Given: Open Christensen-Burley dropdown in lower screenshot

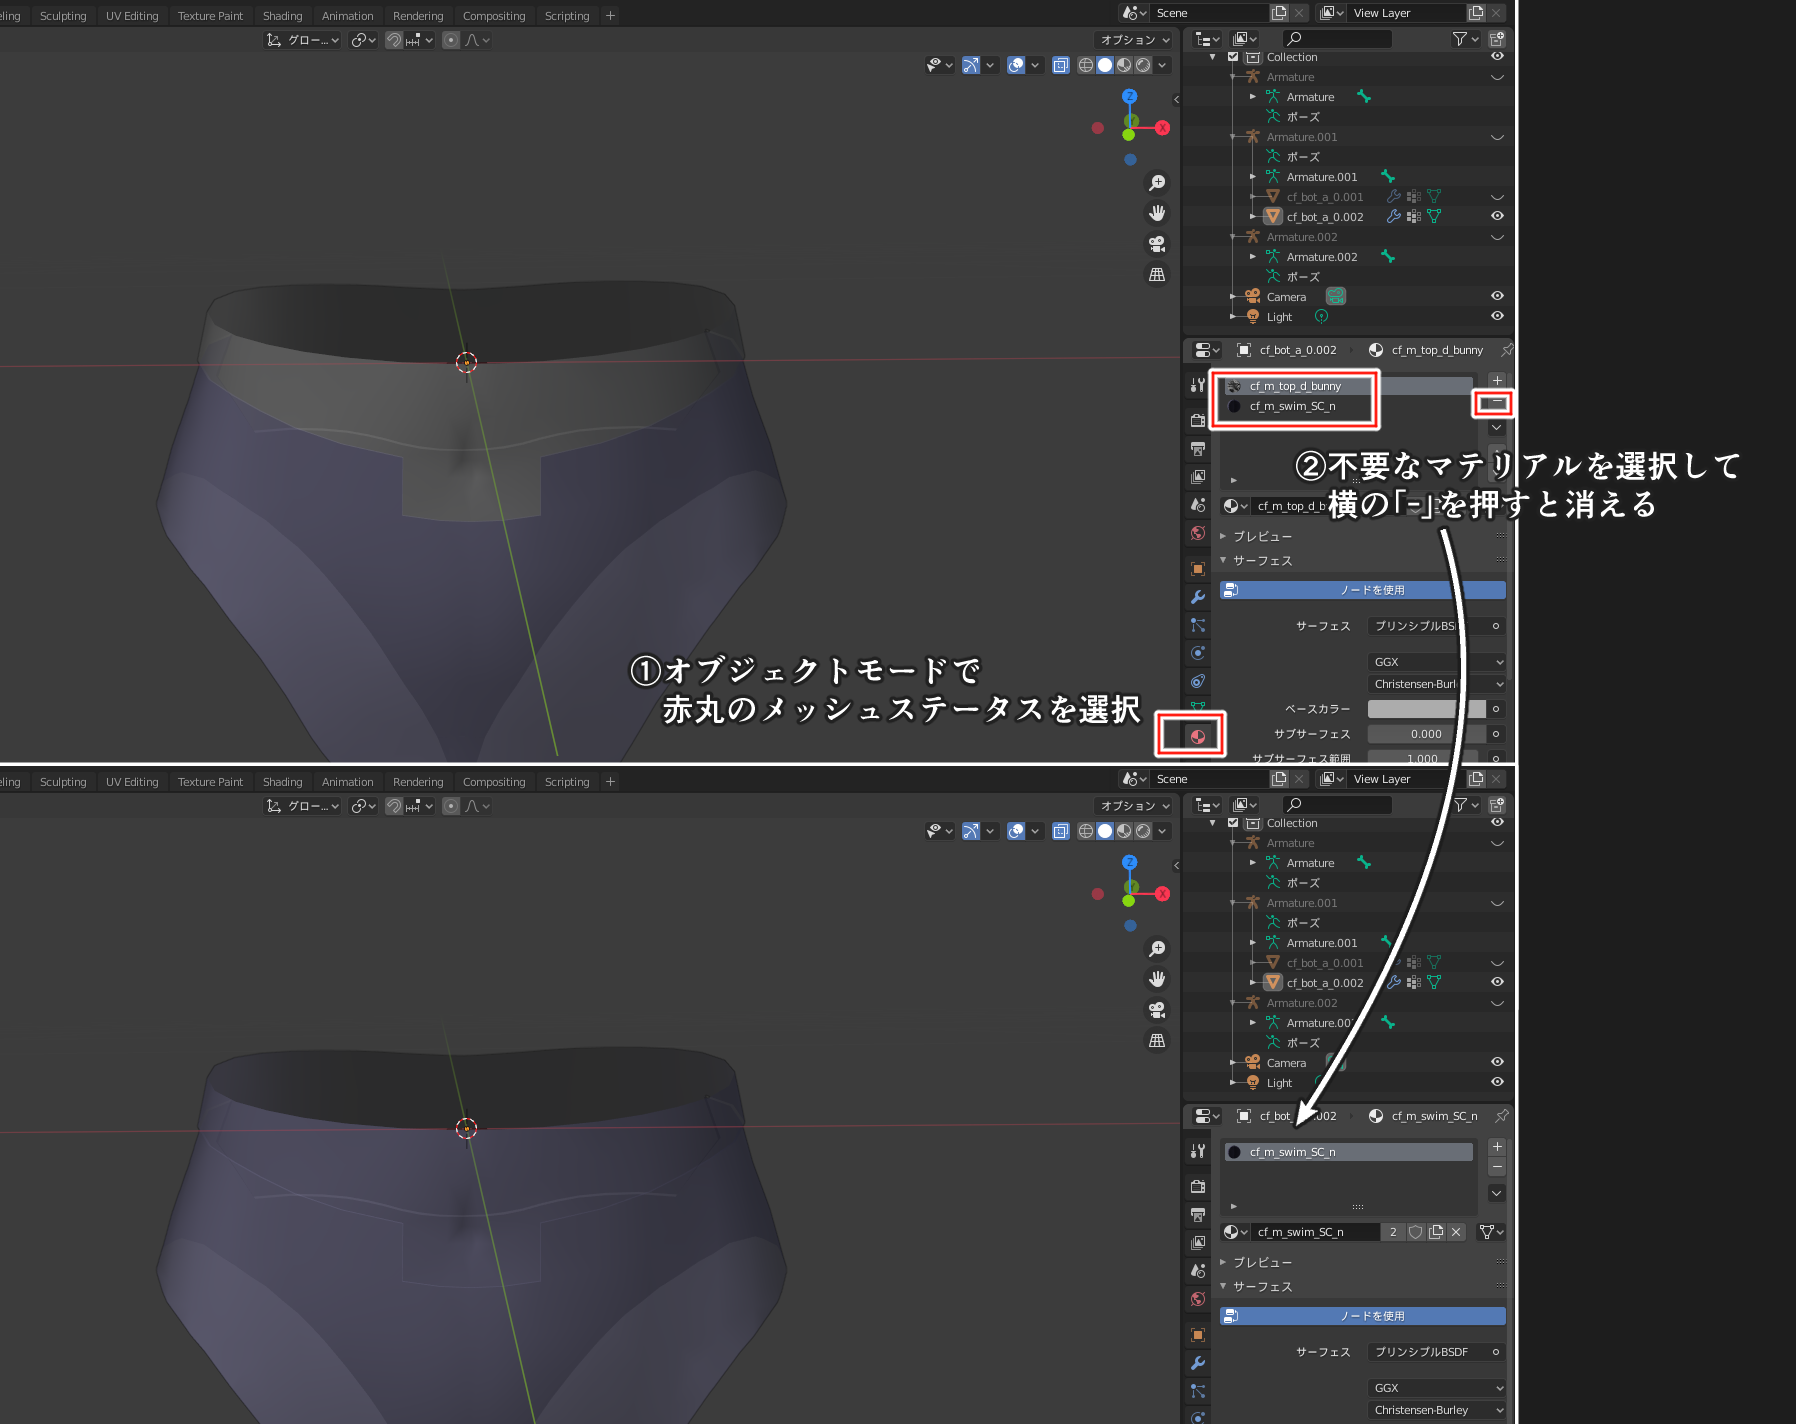Looking at the screenshot, I should 1436,1410.
